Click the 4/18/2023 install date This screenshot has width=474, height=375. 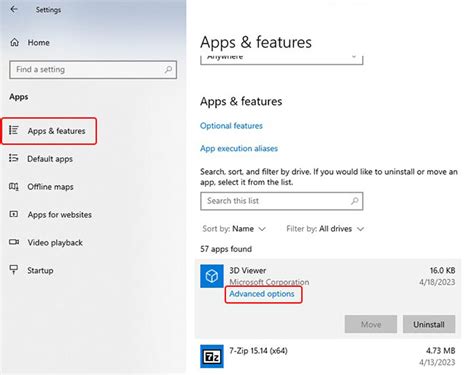(x=437, y=282)
